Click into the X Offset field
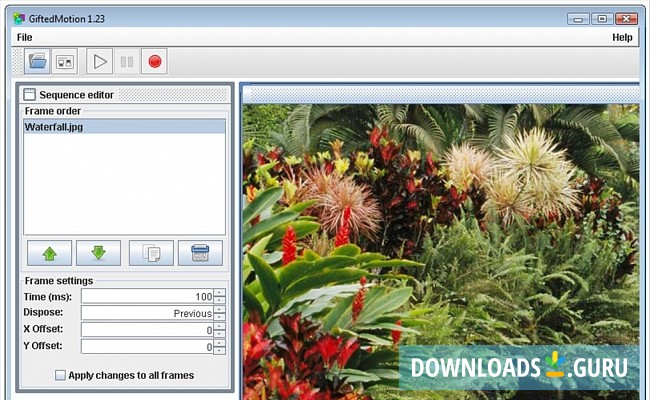Screen dimensions: 650x400 [147, 330]
